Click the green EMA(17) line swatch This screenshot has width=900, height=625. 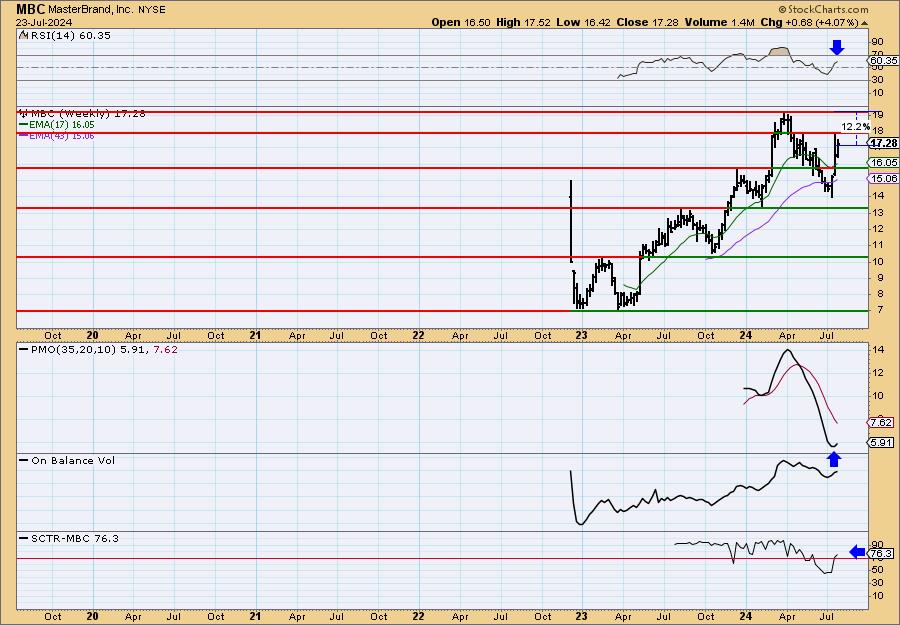click(23, 125)
